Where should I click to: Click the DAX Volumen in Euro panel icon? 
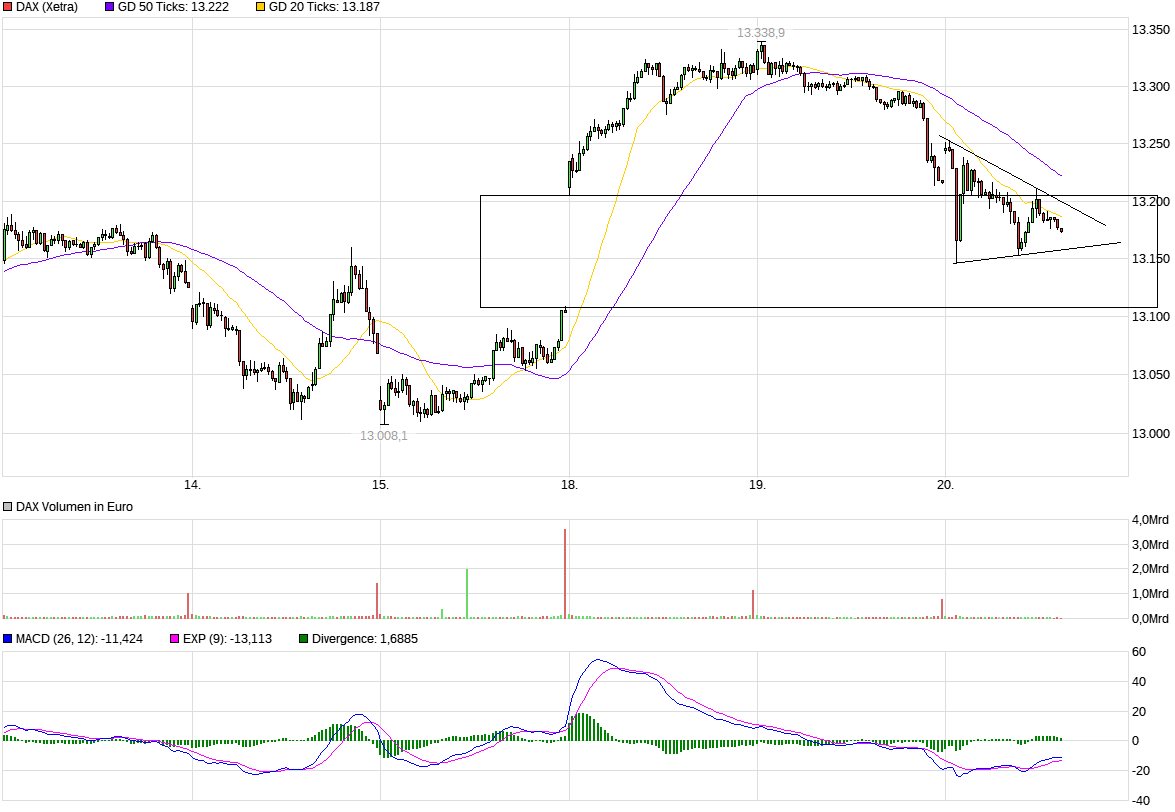[x=7, y=507]
